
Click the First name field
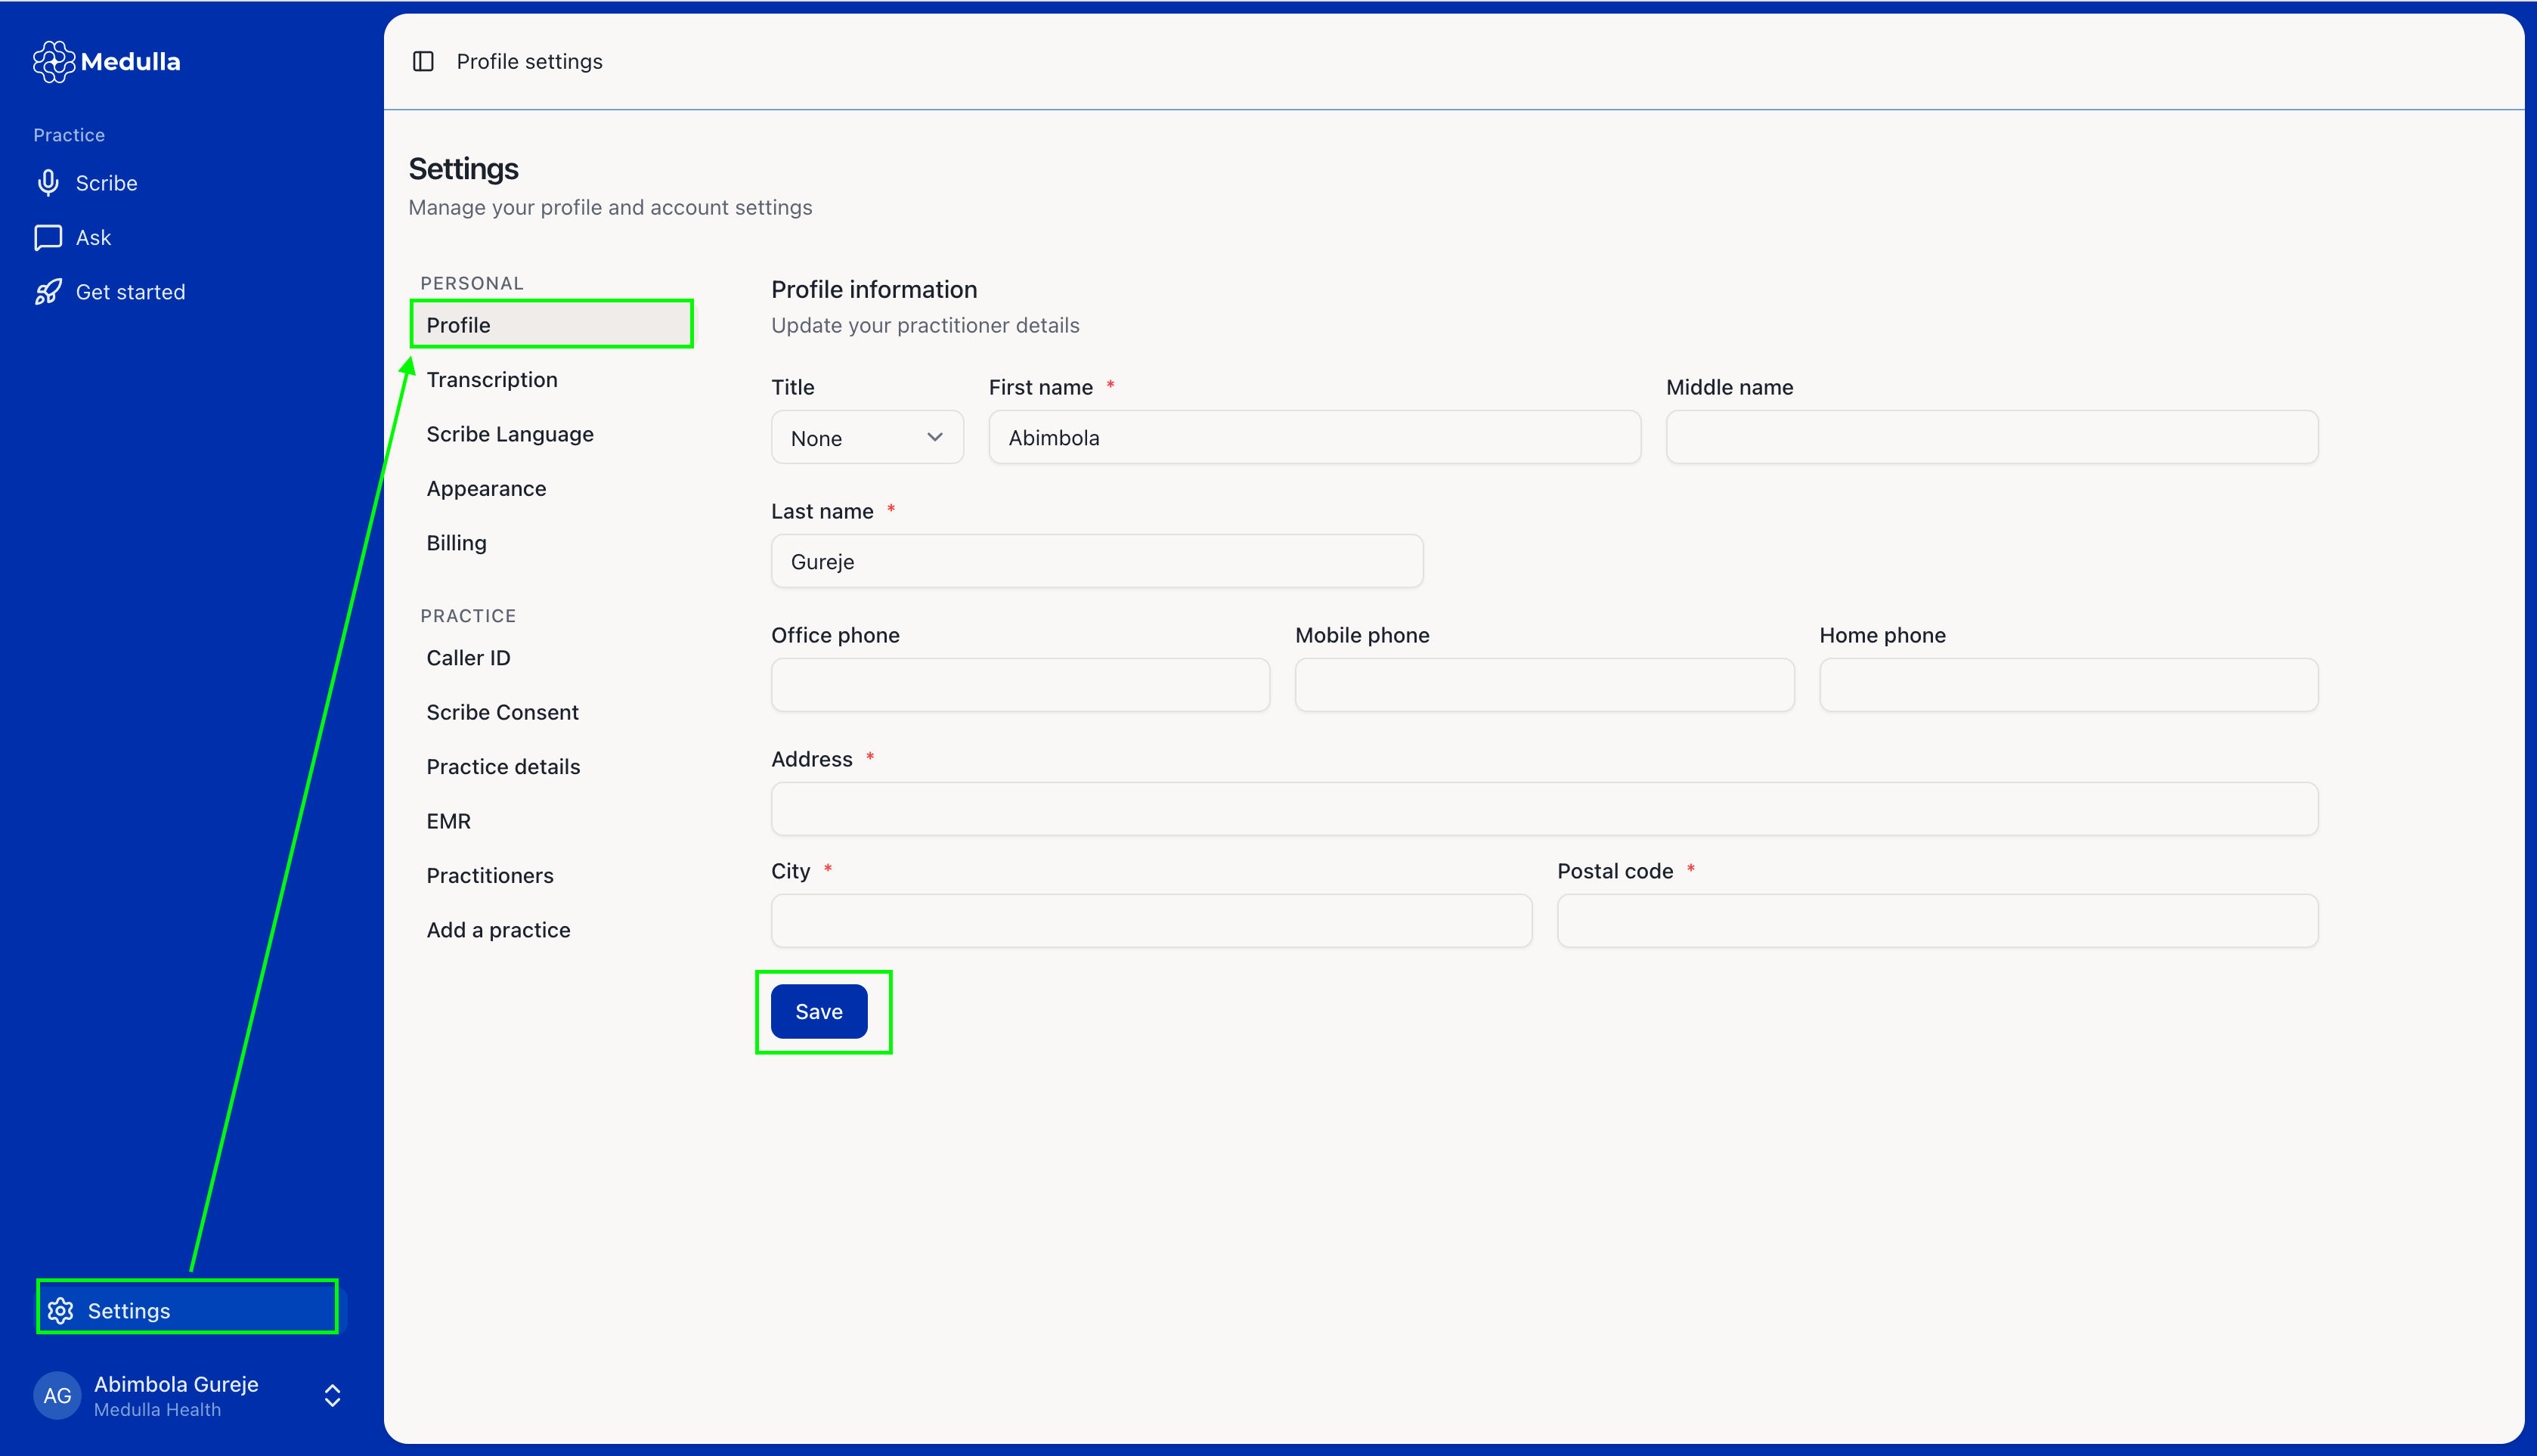click(x=1314, y=437)
